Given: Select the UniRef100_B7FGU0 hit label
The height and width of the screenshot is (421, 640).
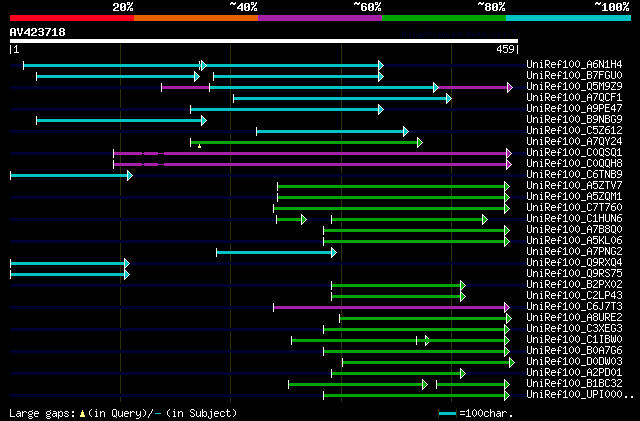Looking at the screenshot, I should 574,76.
